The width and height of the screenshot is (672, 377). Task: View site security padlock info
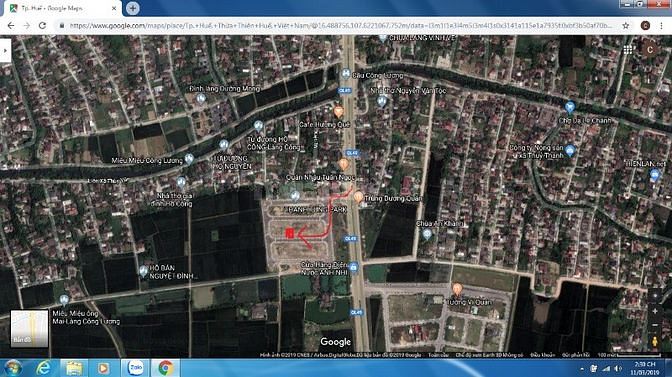62,26
